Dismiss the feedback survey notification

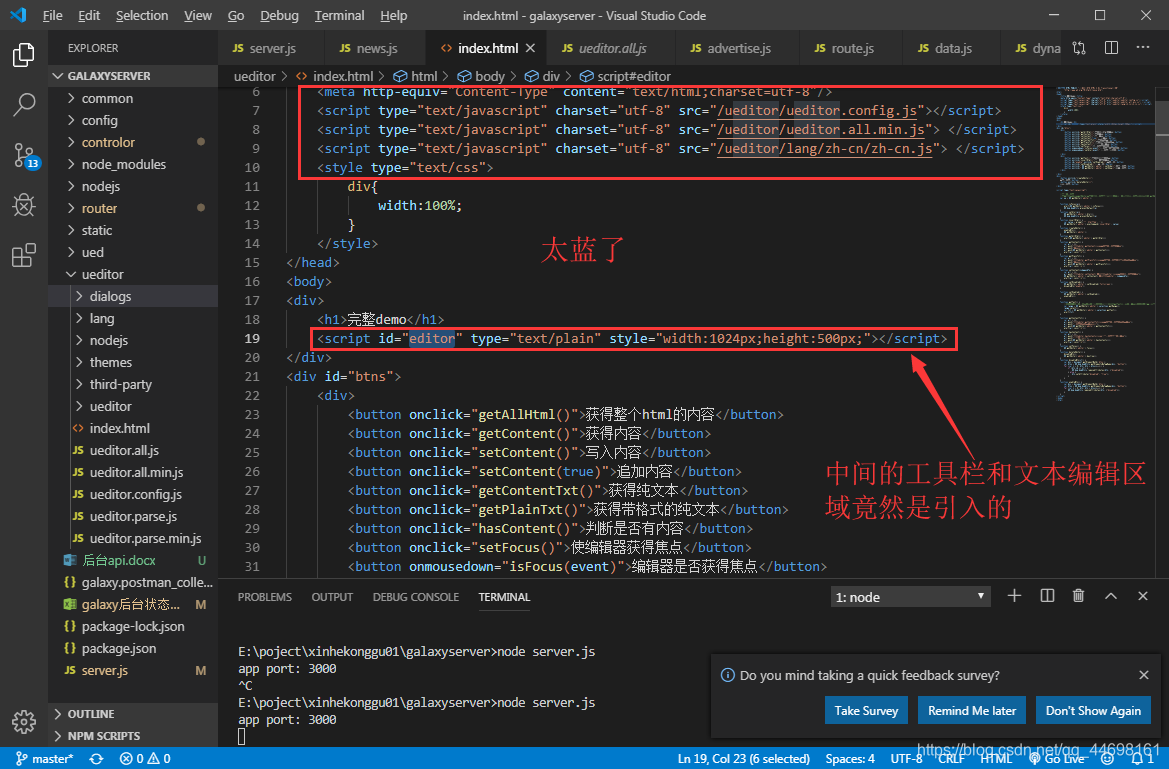[1144, 675]
